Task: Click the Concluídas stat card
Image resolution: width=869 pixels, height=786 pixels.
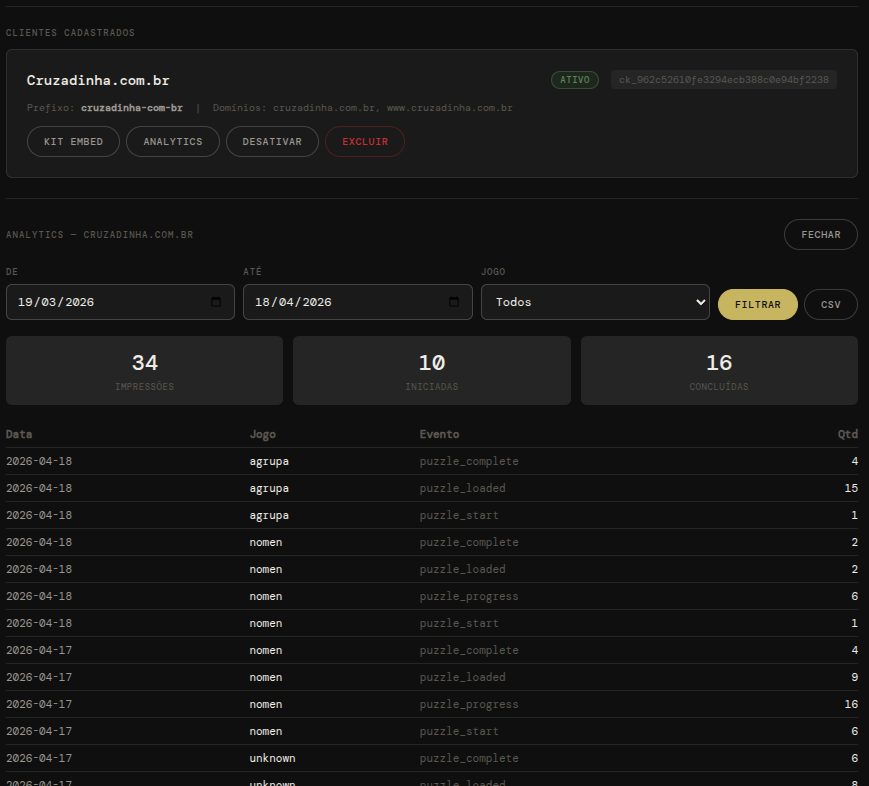Action: click(x=718, y=370)
